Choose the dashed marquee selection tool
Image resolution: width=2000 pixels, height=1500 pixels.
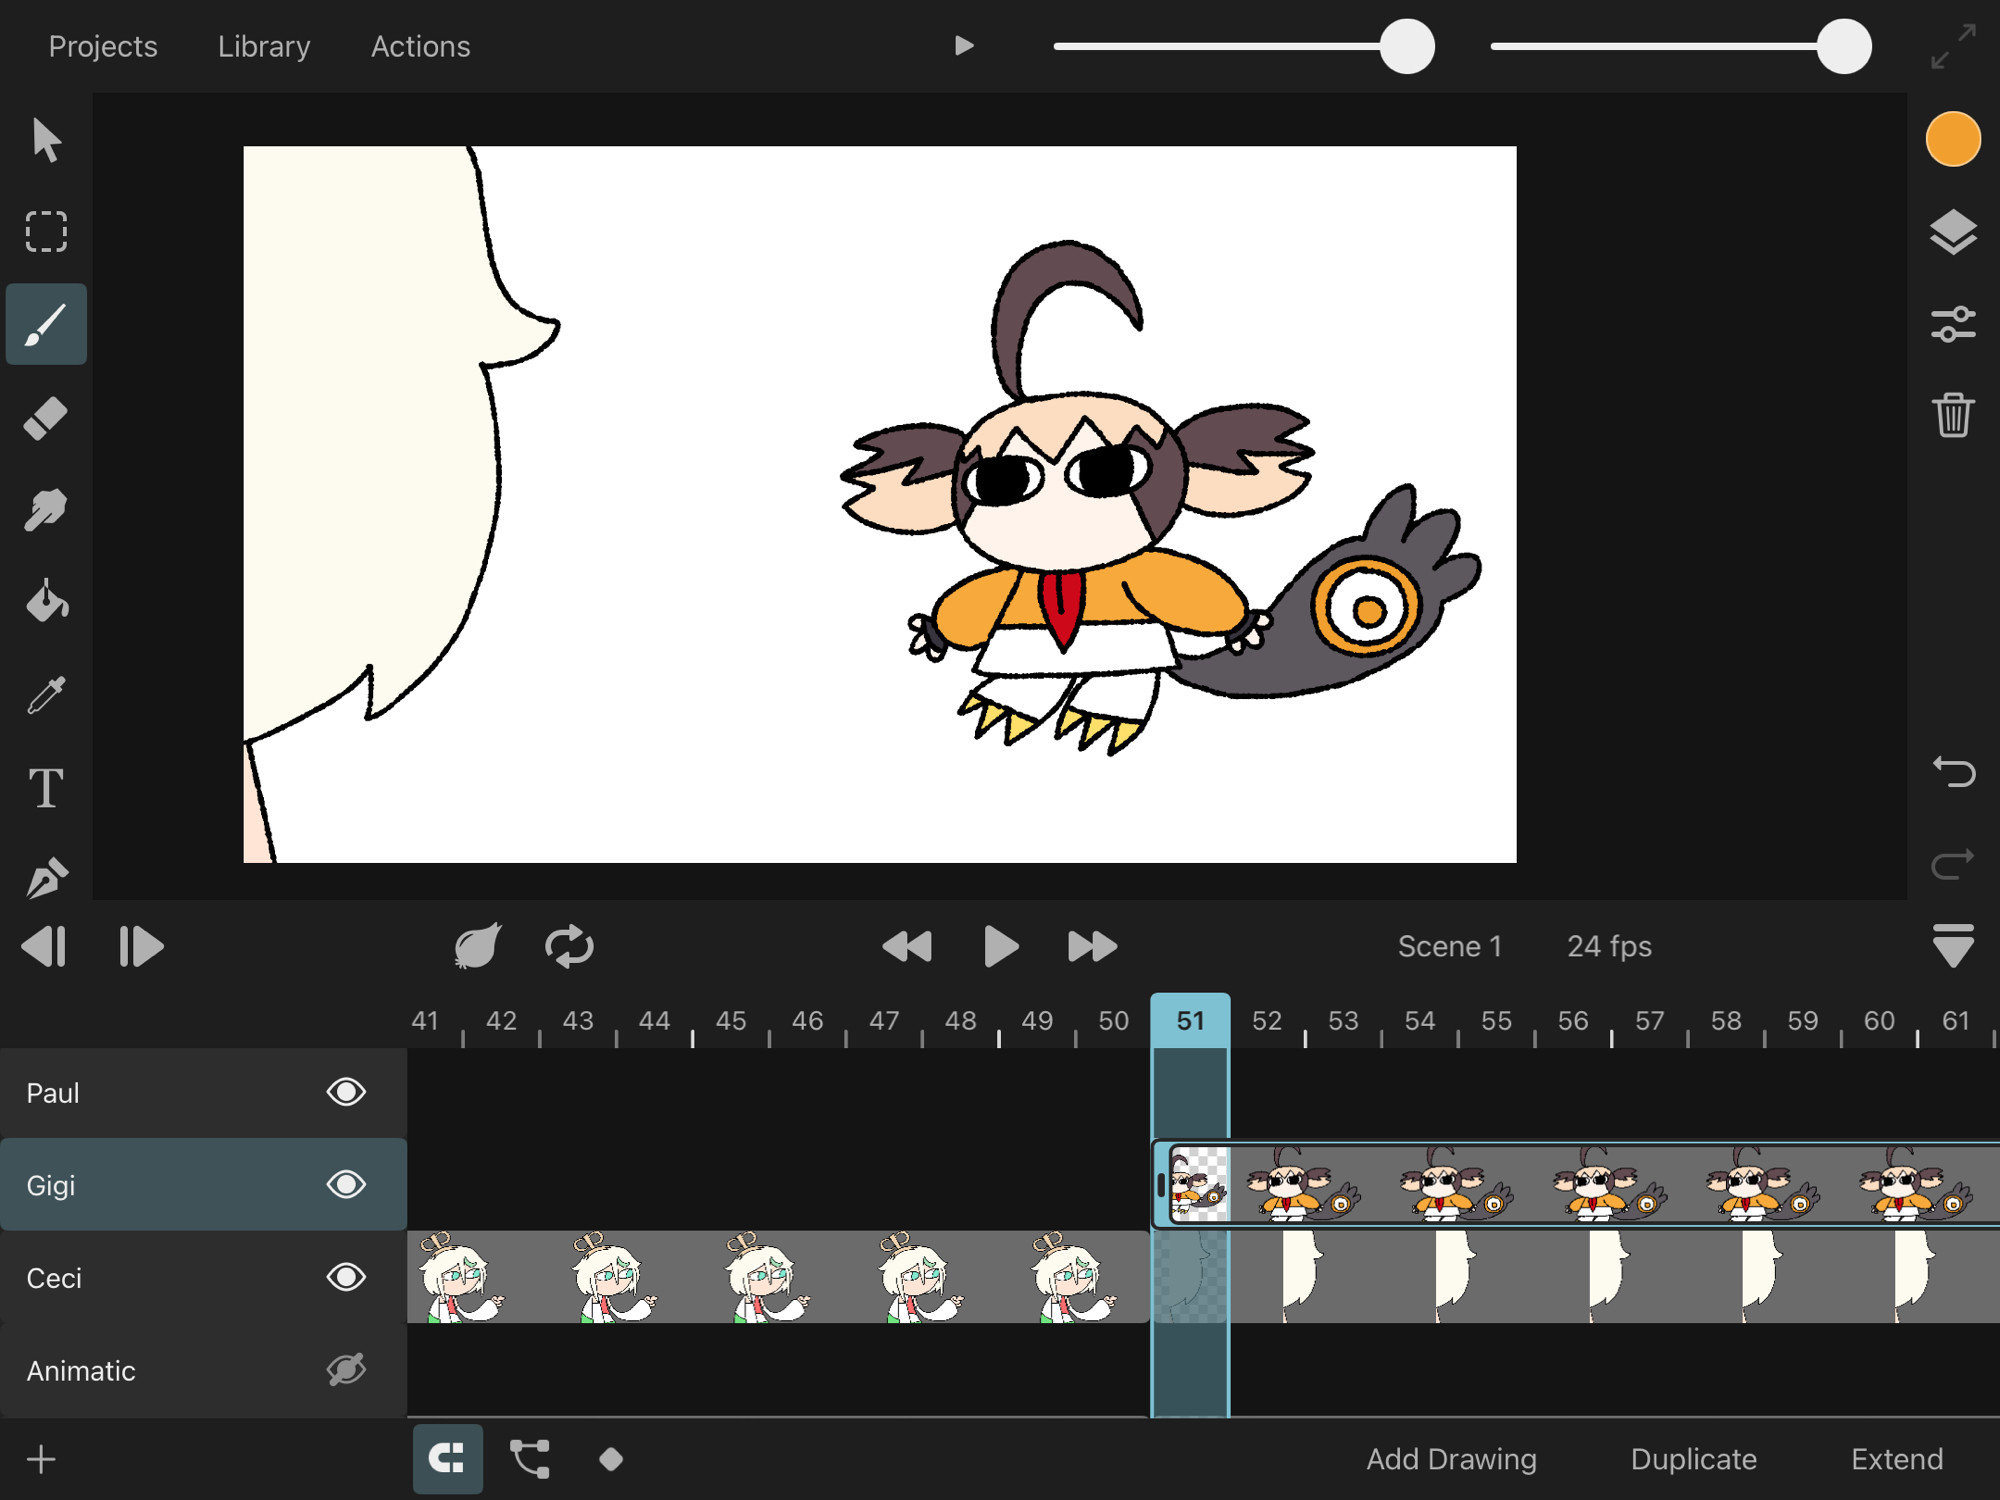point(46,232)
